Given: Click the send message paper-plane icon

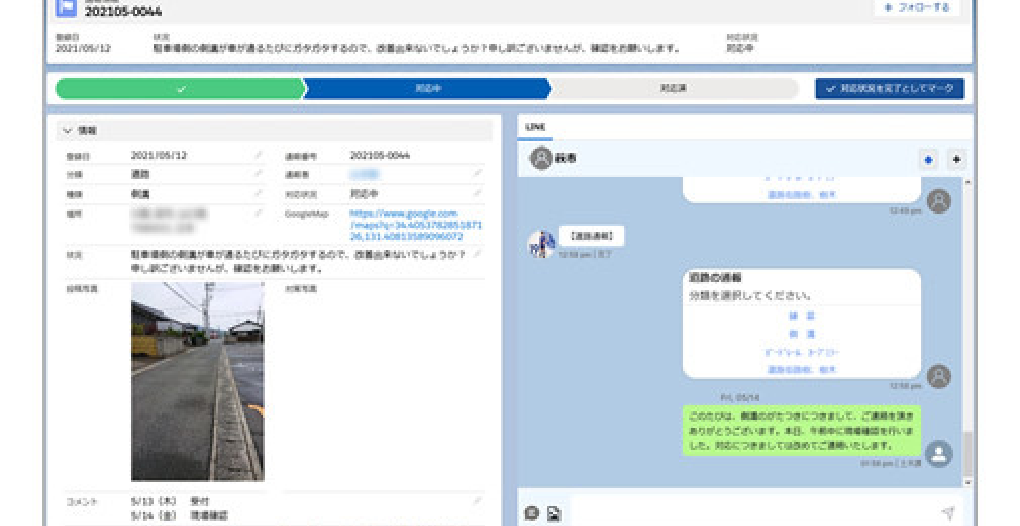Looking at the screenshot, I should coord(947,513).
